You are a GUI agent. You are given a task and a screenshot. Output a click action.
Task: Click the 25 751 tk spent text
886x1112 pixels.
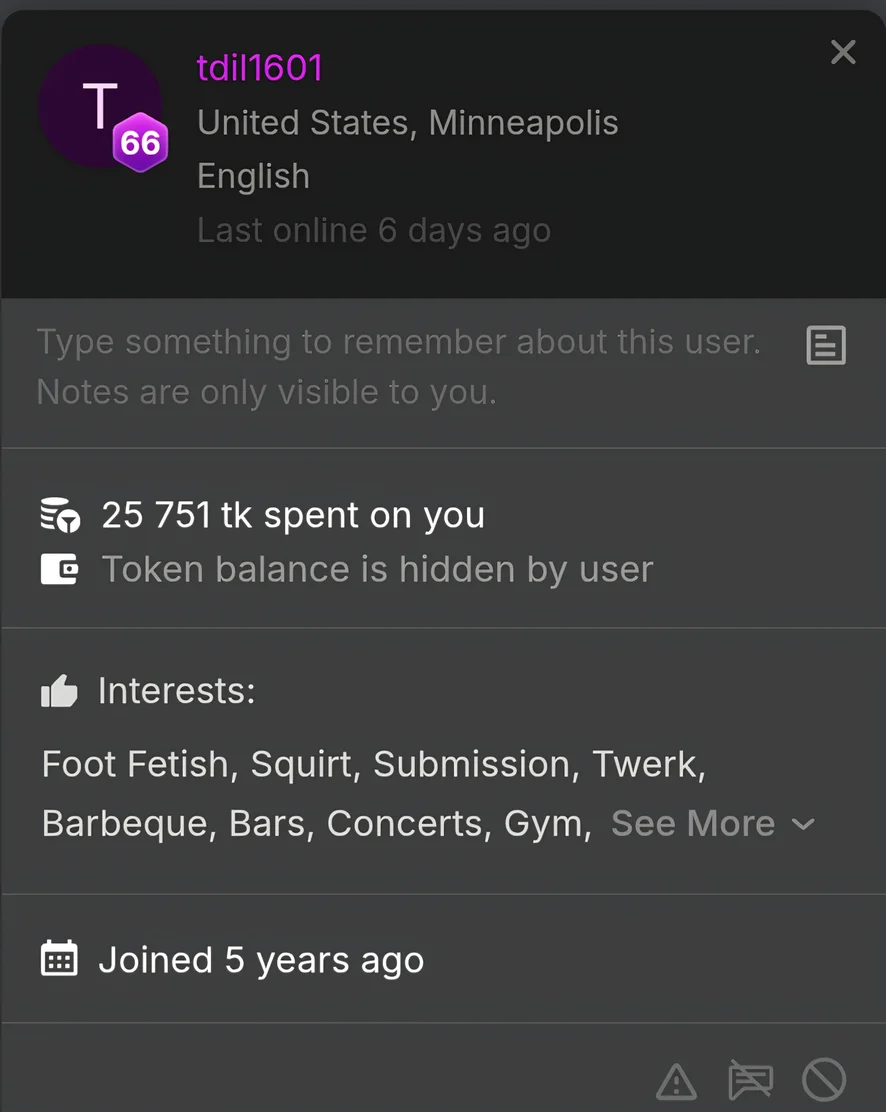point(293,515)
